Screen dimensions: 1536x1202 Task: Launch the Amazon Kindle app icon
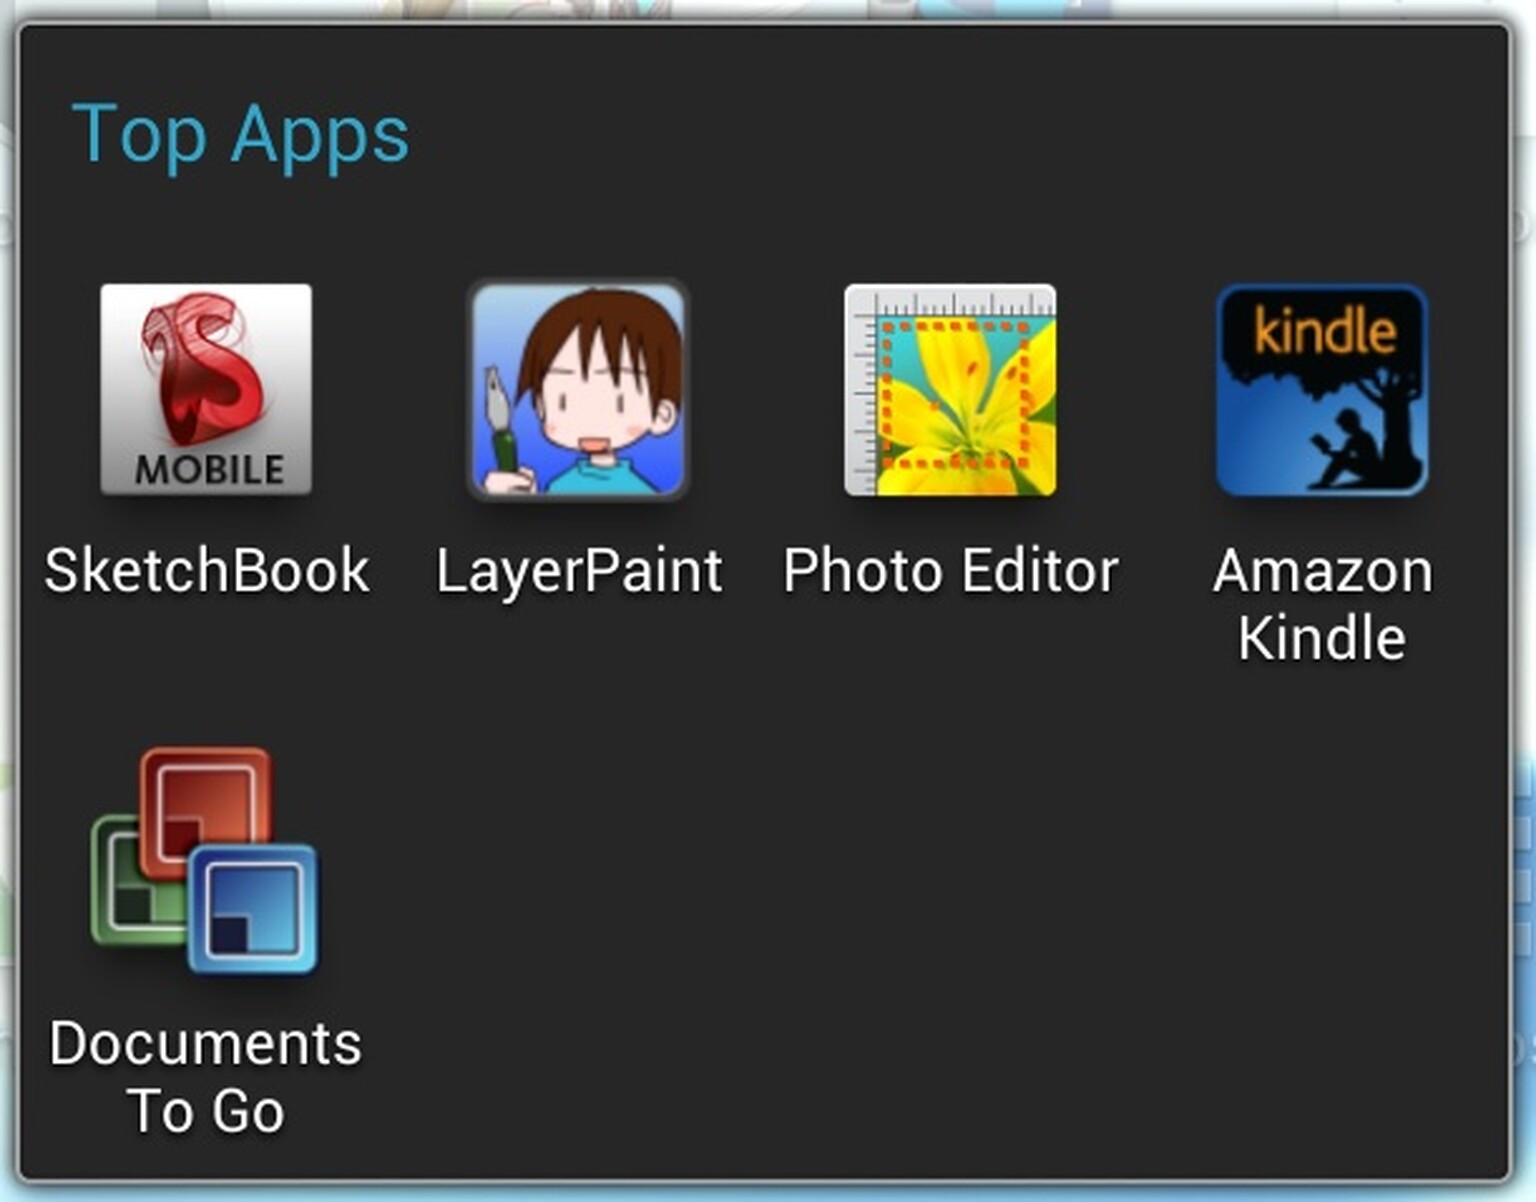(1322, 389)
